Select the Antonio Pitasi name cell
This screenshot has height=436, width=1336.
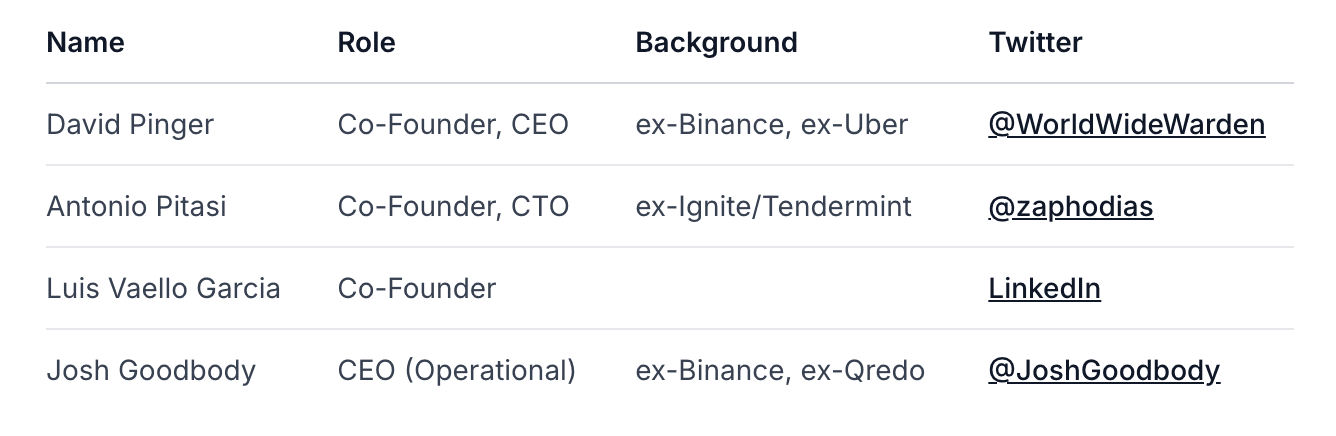(x=136, y=207)
